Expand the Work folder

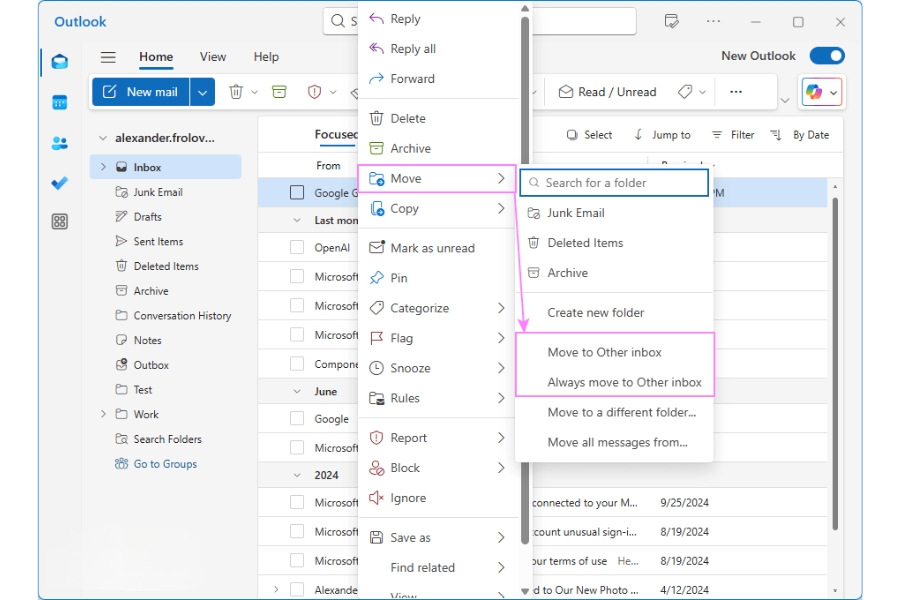(101, 414)
